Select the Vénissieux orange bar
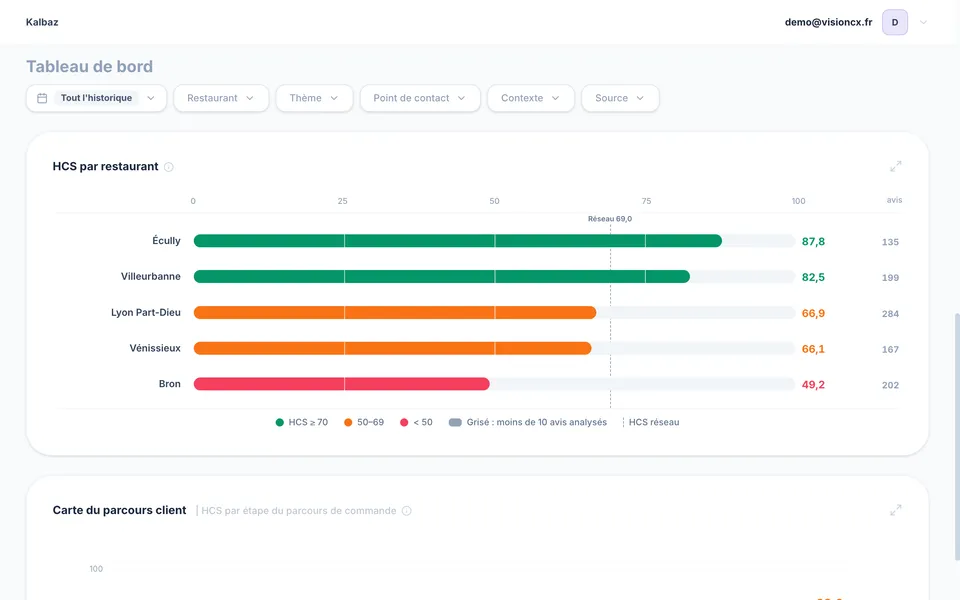This screenshot has width=960, height=600. [x=392, y=348]
